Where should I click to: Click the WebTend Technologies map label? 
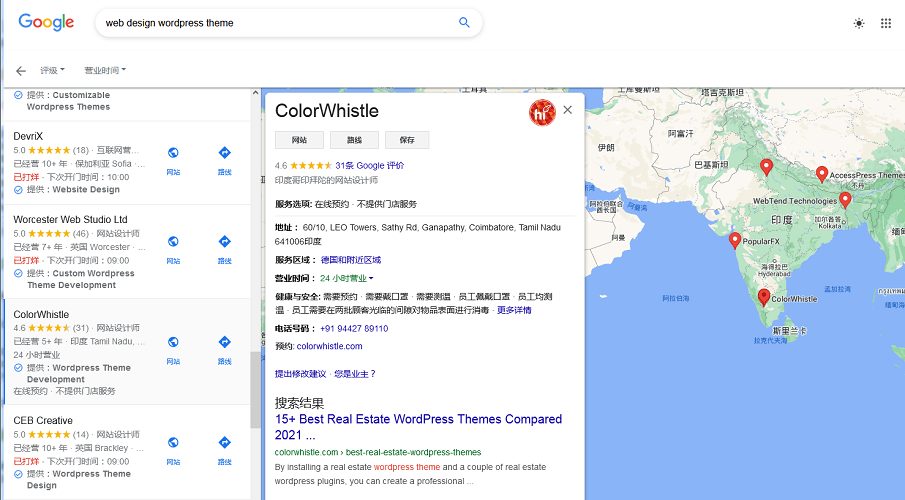click(795, 201)
